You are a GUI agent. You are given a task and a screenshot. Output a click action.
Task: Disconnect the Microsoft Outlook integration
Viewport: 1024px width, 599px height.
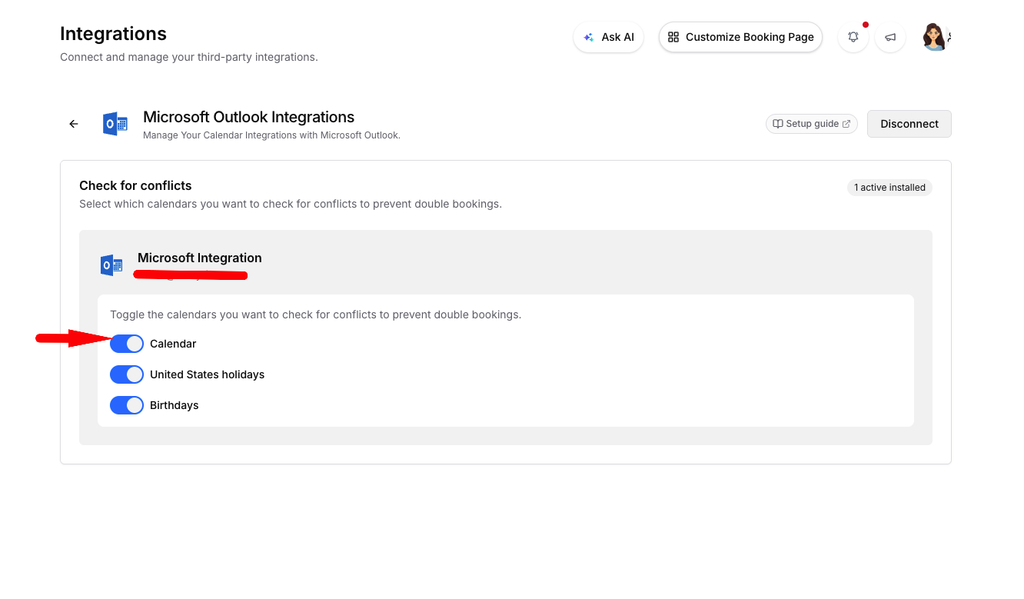(909, 123)
